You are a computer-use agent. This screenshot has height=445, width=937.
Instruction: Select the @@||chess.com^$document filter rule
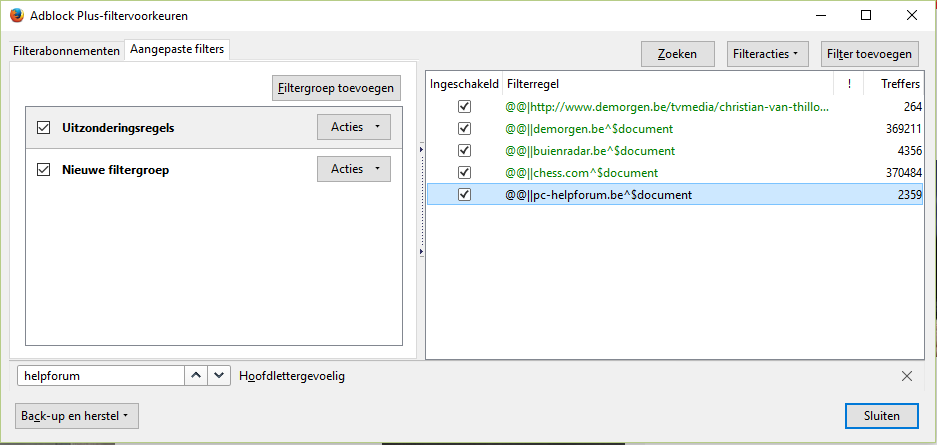[581, 173]
